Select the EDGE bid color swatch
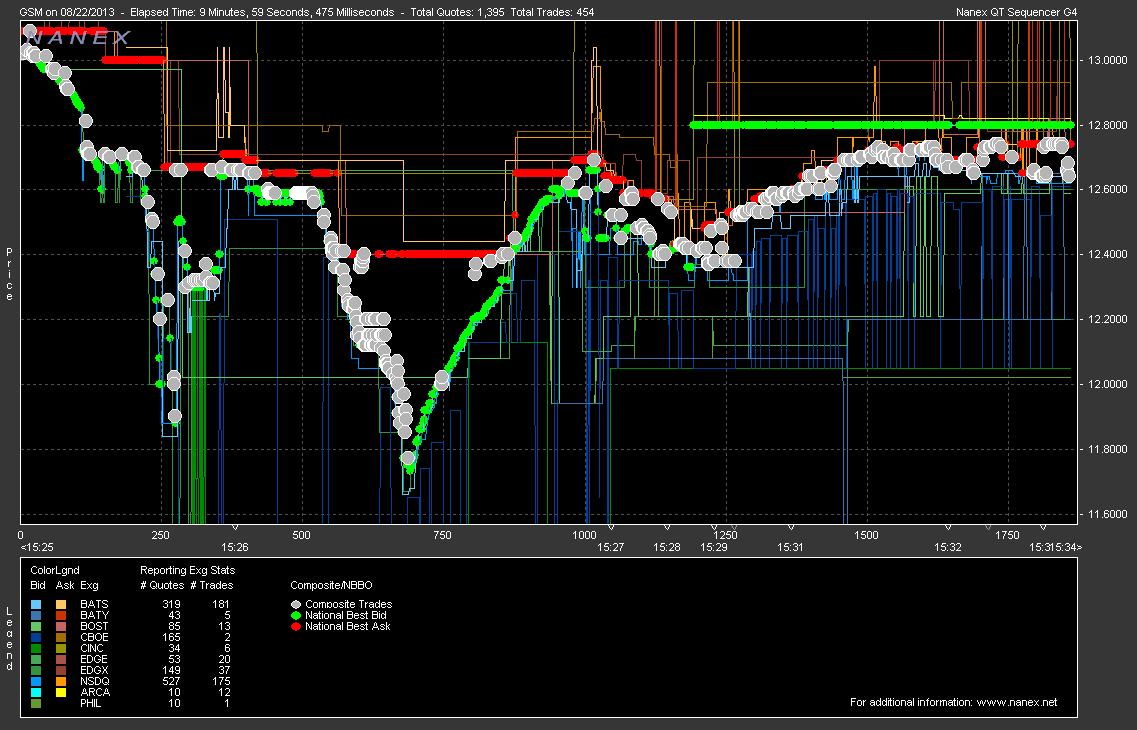This screenshot has height=730, width=1137. [37, 659]
